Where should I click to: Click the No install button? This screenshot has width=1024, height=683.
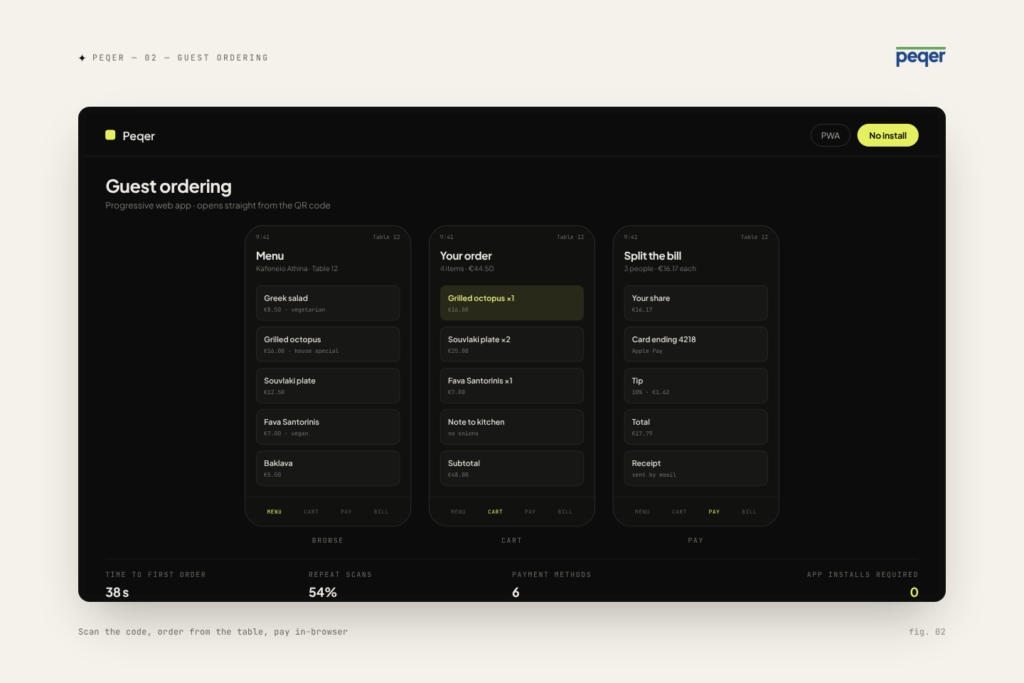point(888,135)
